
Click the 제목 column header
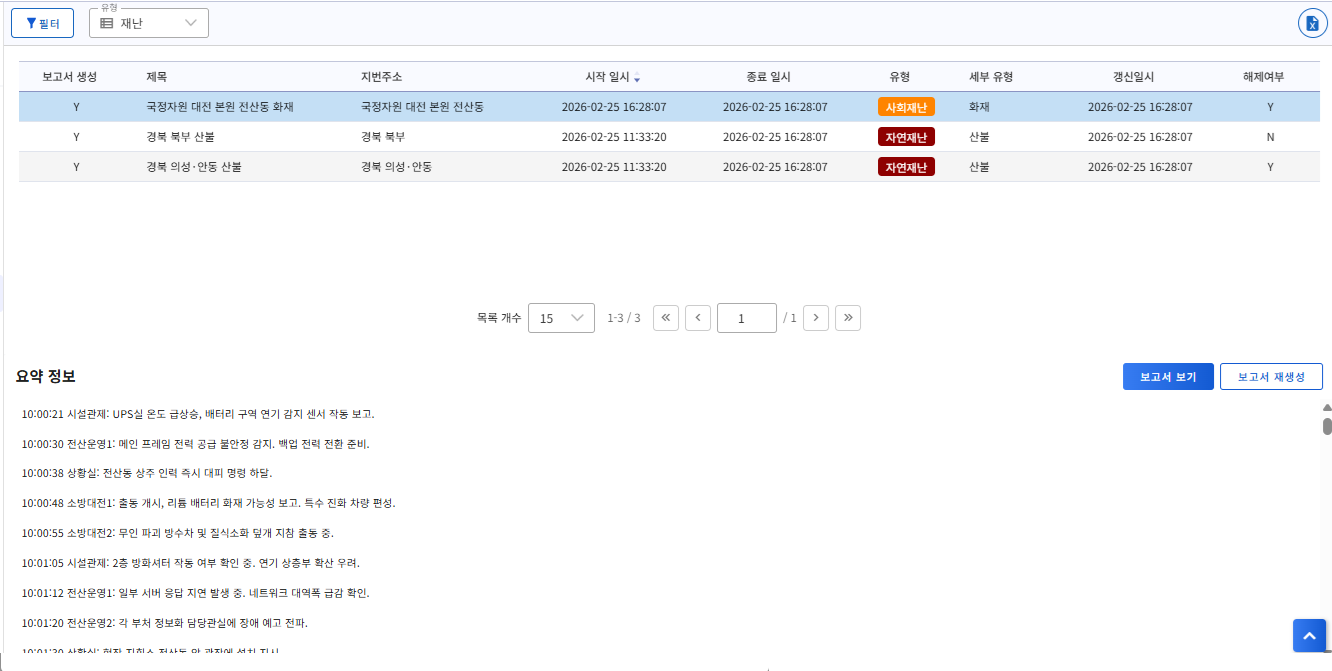(x=156, y=77)
